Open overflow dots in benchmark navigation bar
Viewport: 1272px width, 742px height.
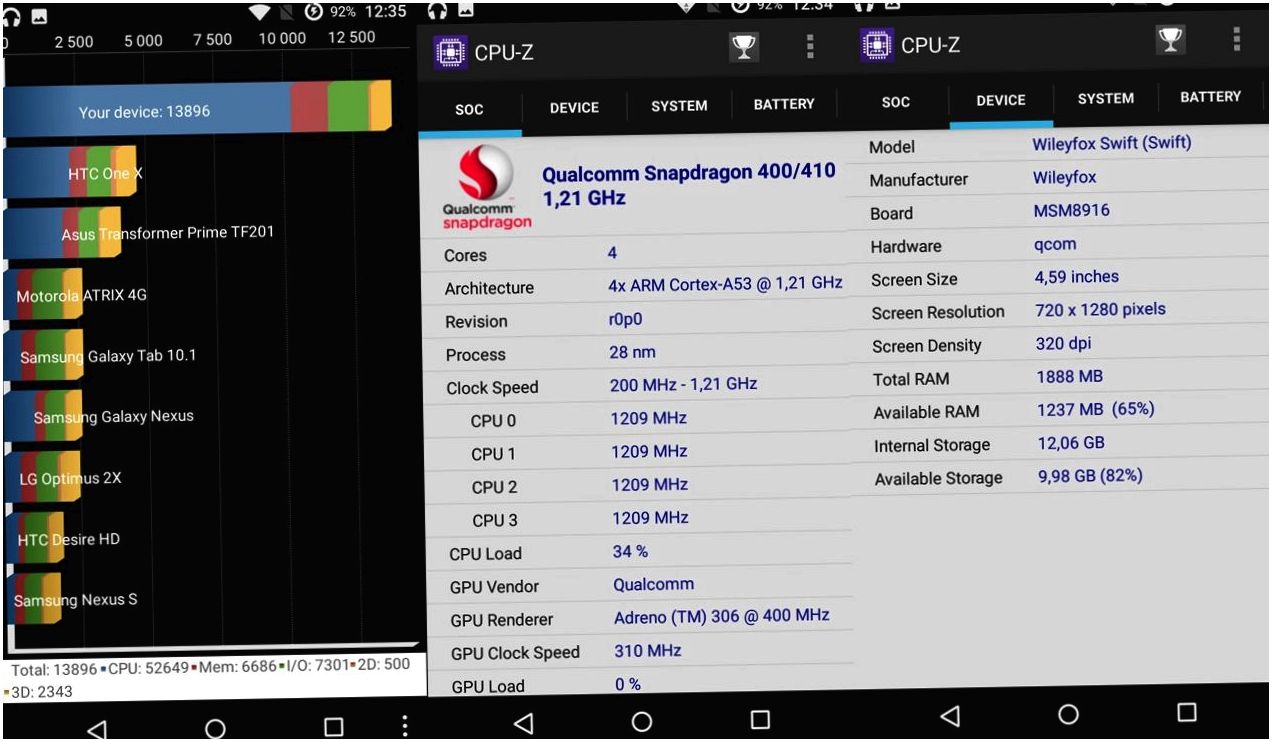click(x=404, y=726)
